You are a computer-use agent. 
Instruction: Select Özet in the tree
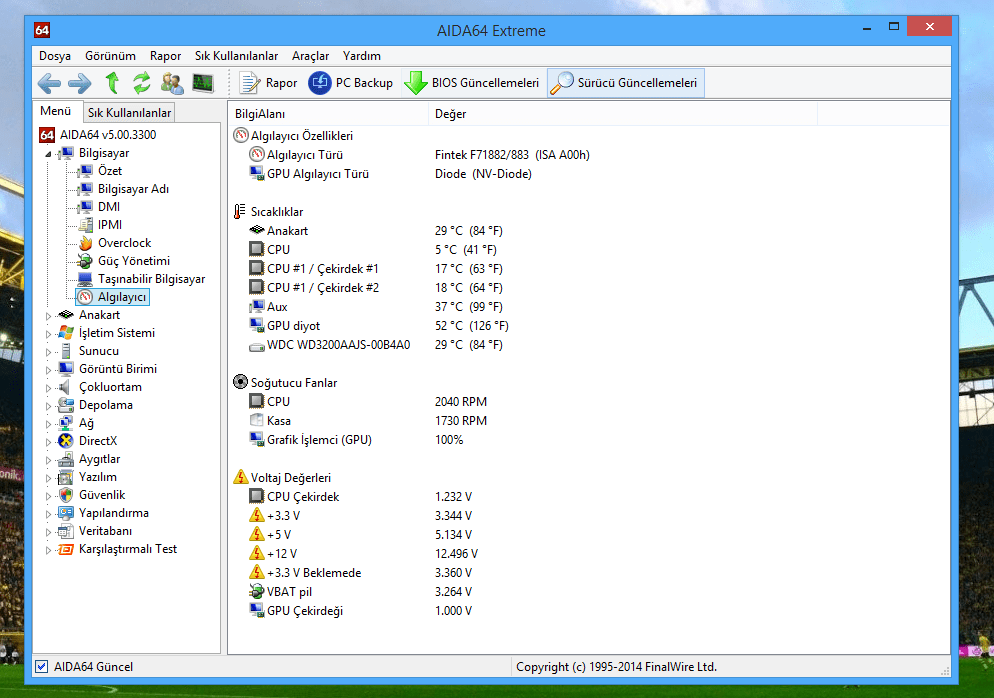coord(110,171)
